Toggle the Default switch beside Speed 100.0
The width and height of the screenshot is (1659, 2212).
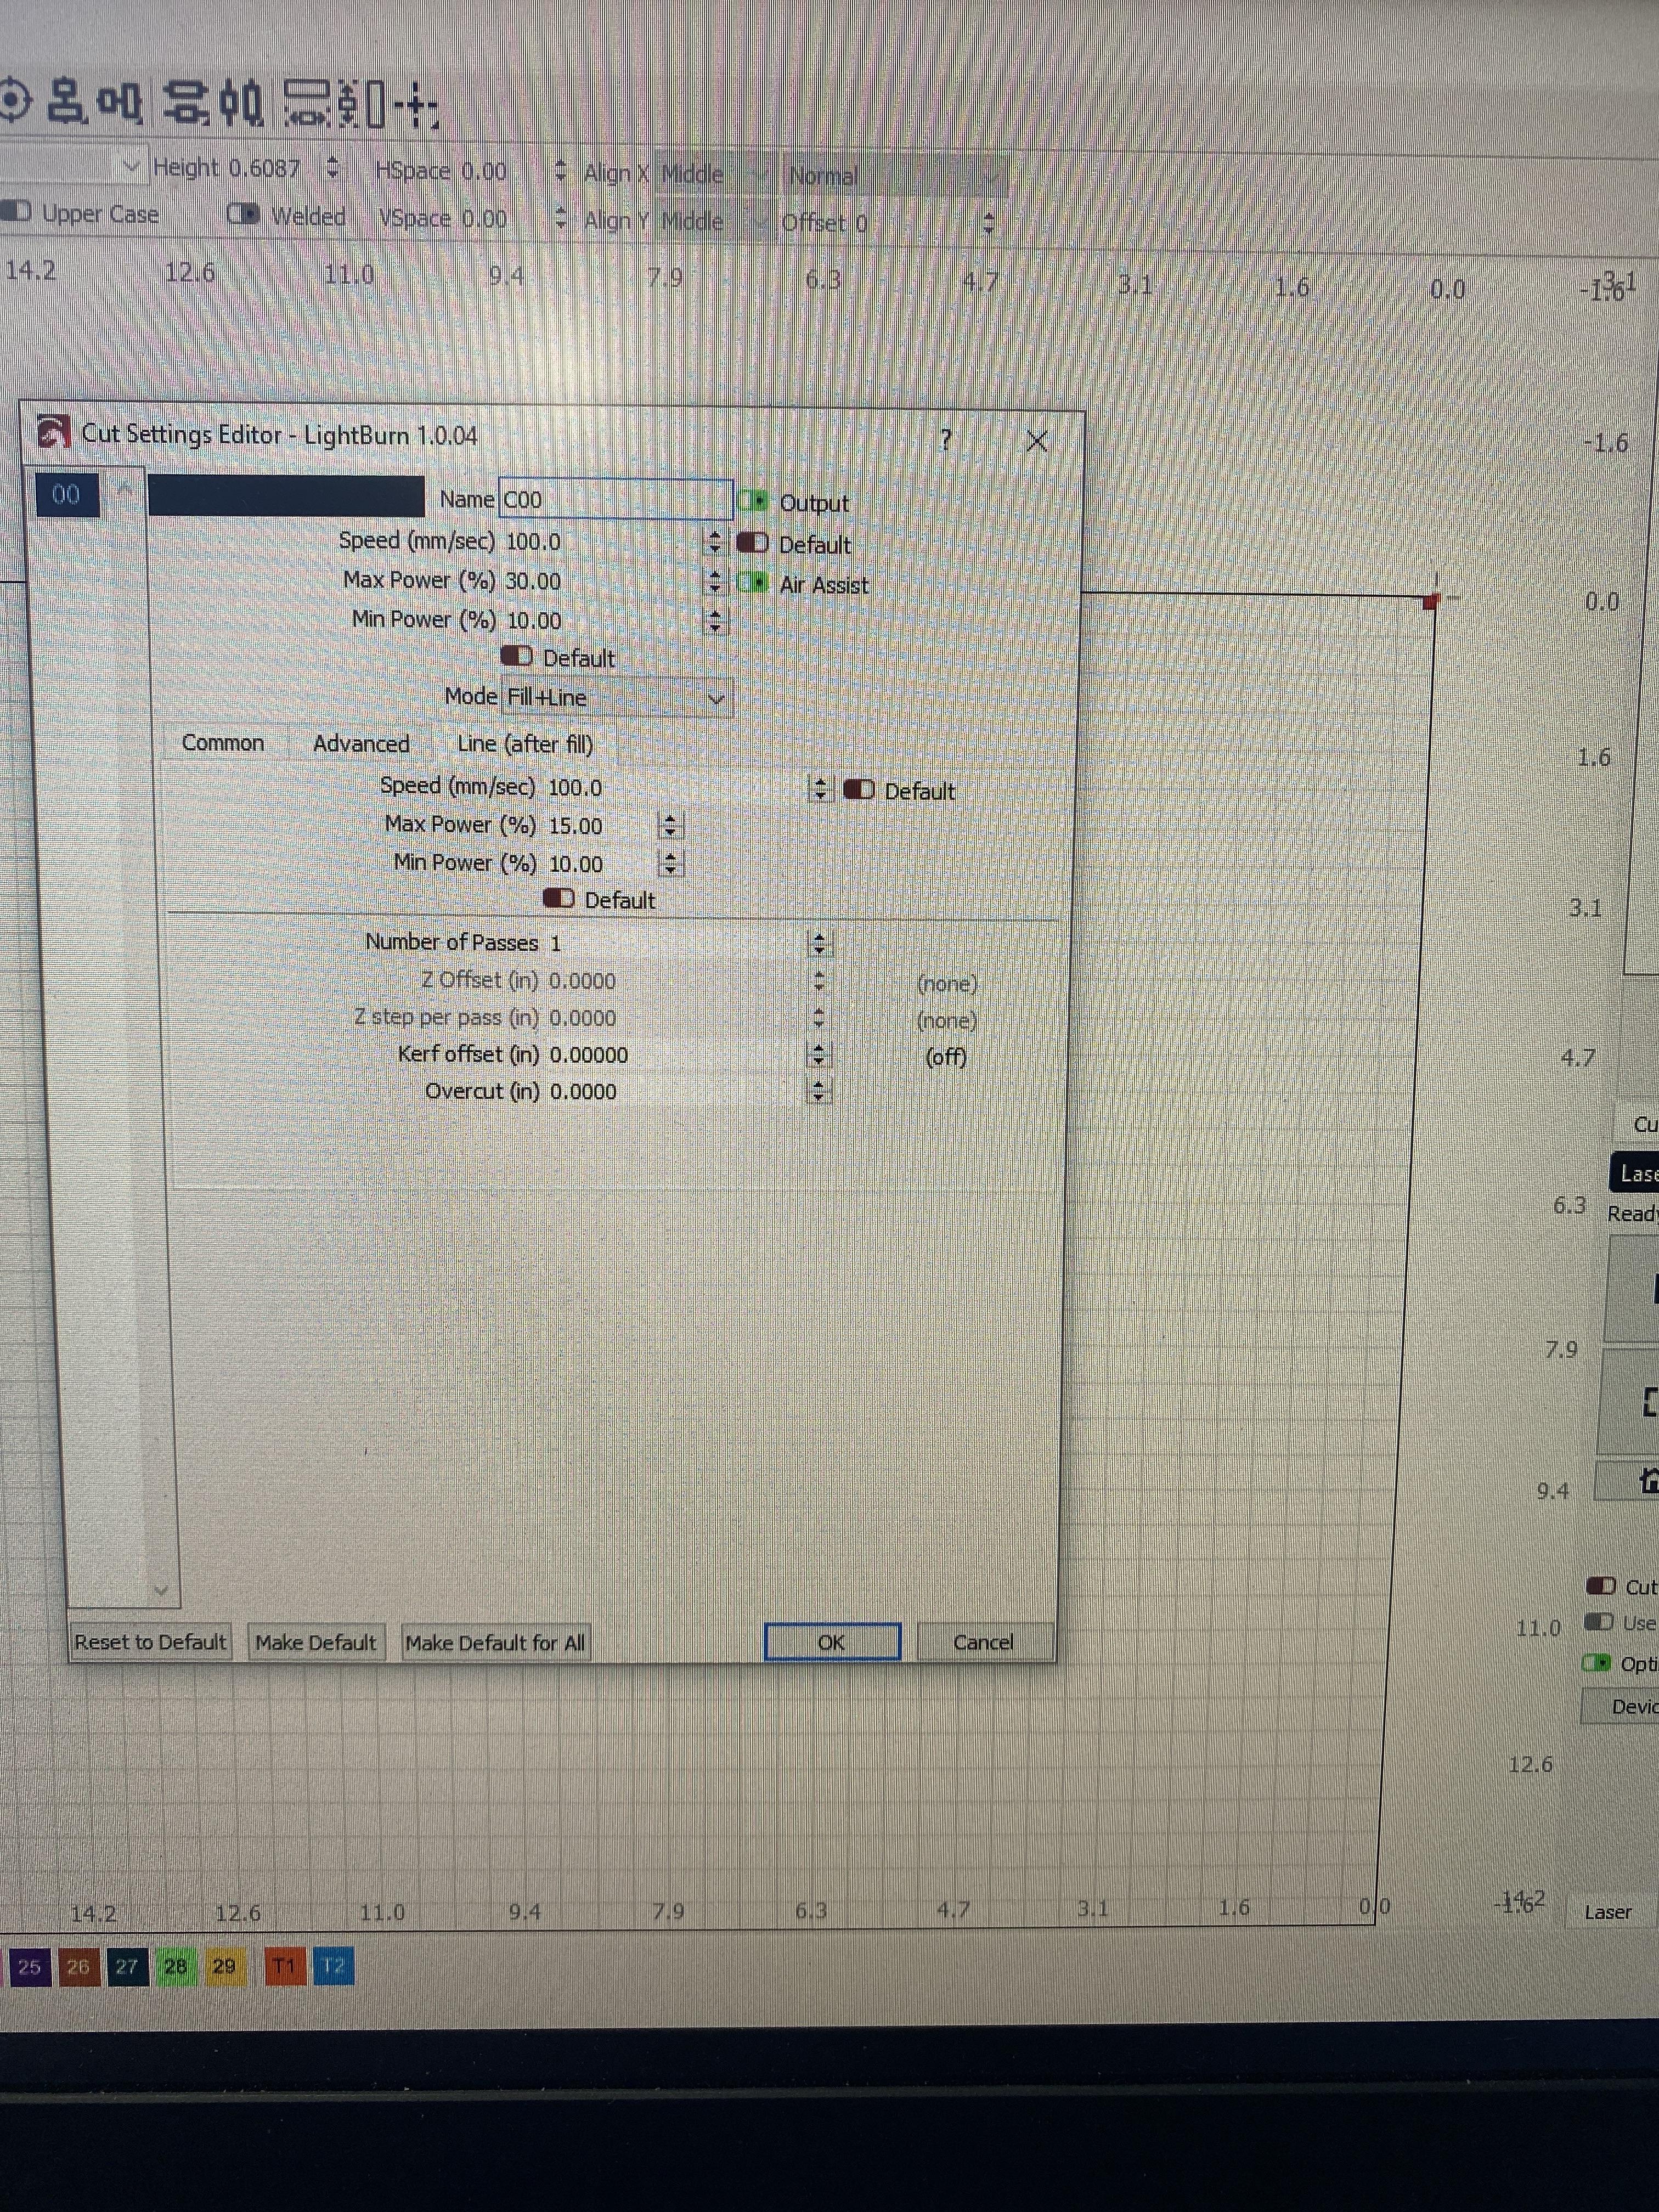(752, 543)
